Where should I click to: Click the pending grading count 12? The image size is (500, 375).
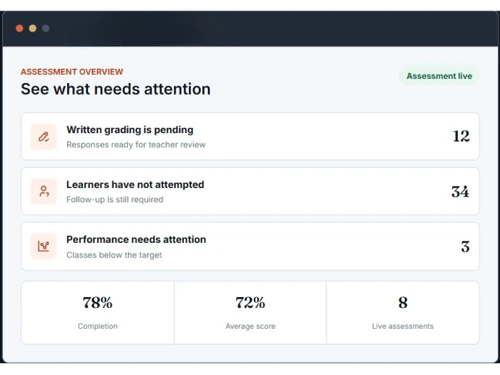461,136
